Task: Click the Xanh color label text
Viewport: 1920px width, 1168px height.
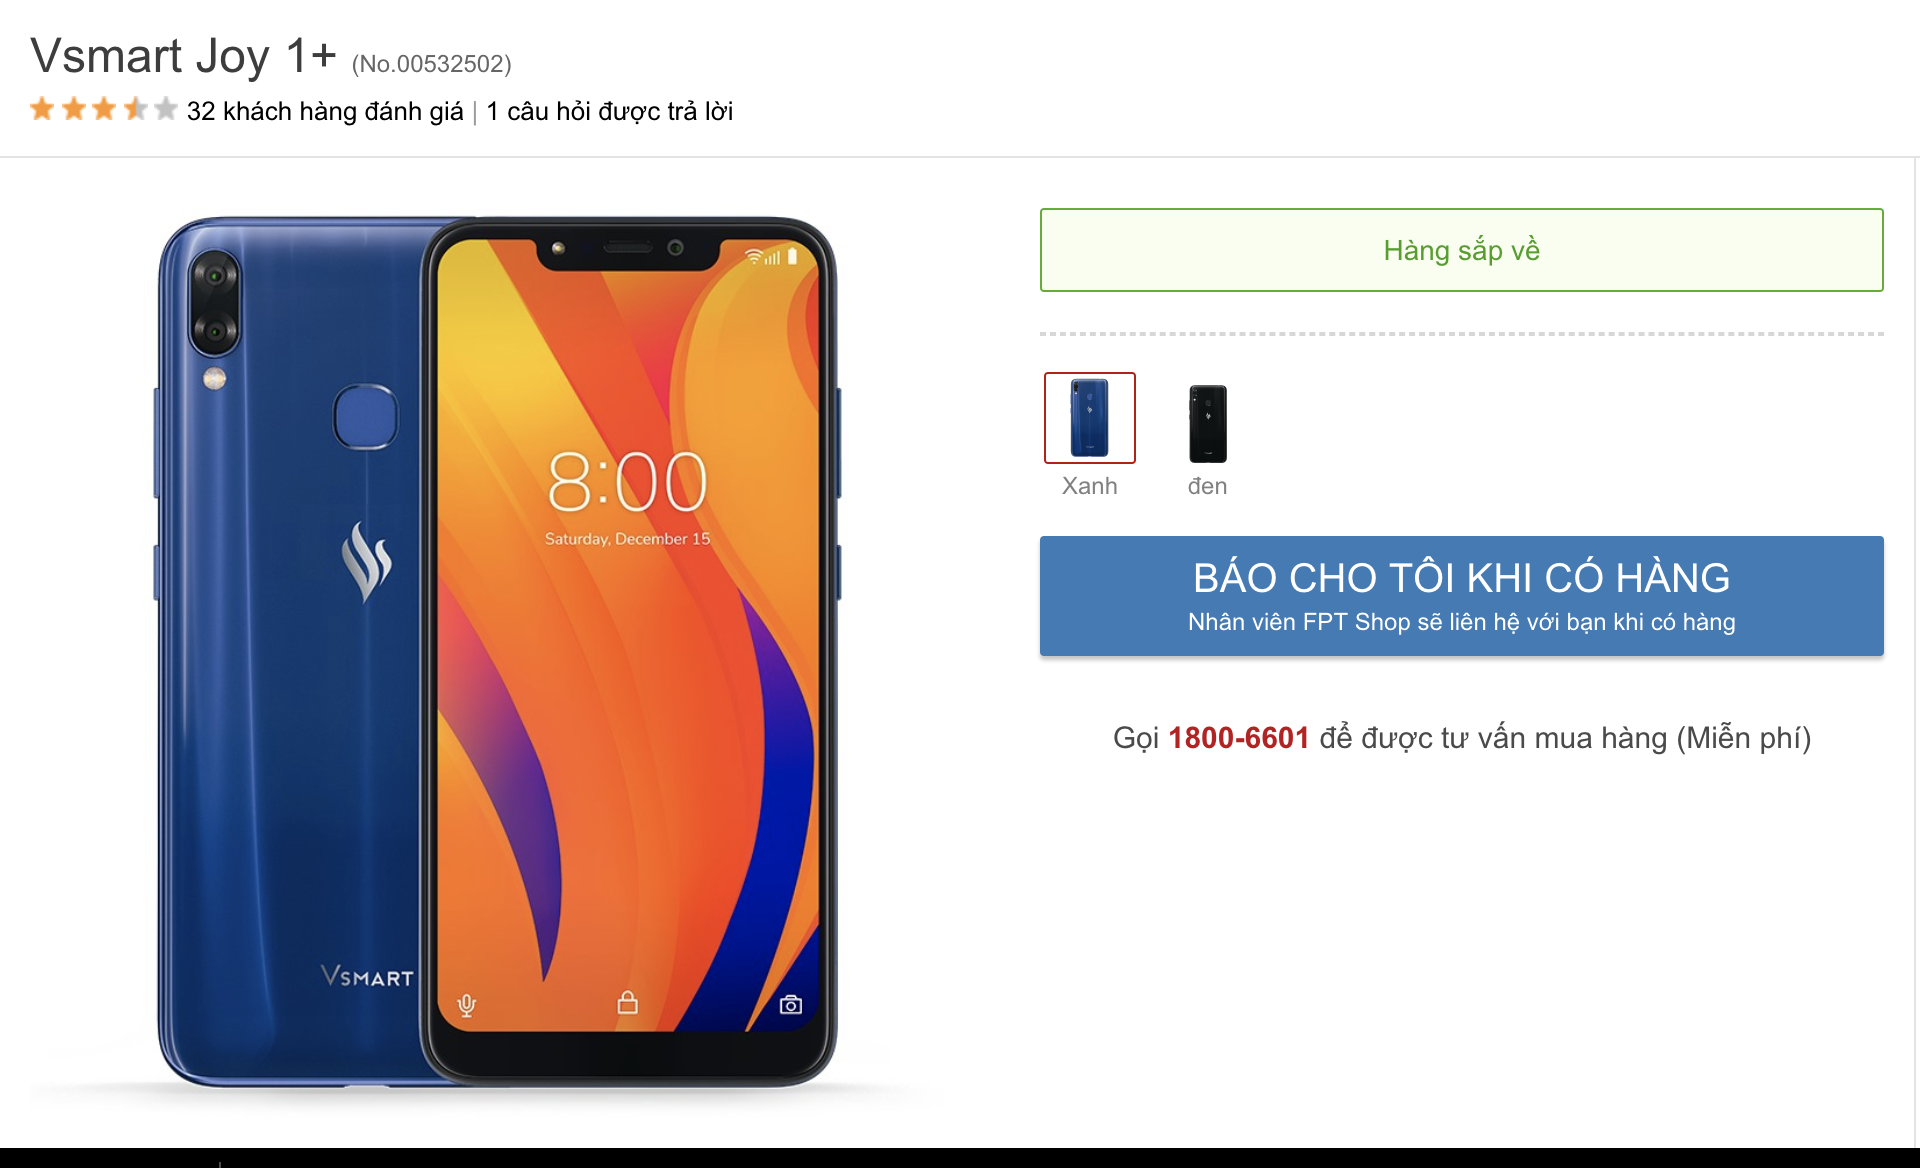Action: tap(1090, 486)
